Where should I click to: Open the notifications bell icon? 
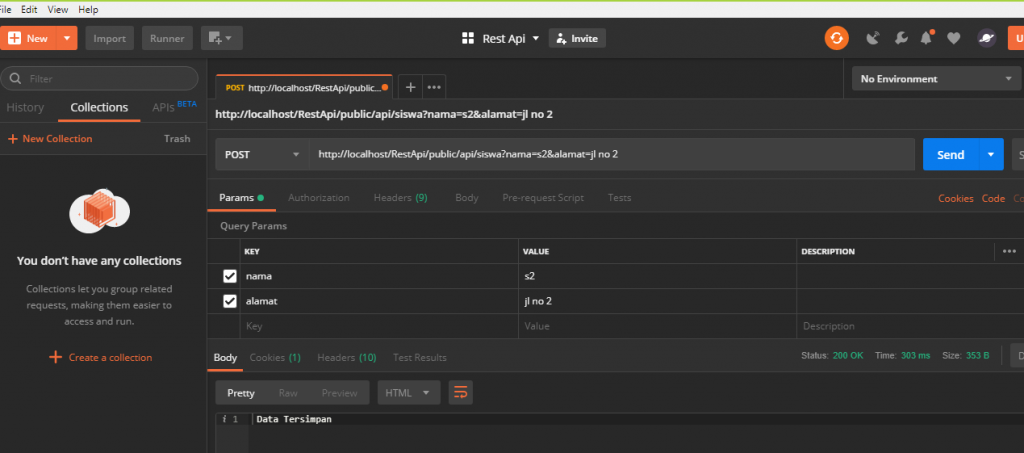tap(927, 38)
